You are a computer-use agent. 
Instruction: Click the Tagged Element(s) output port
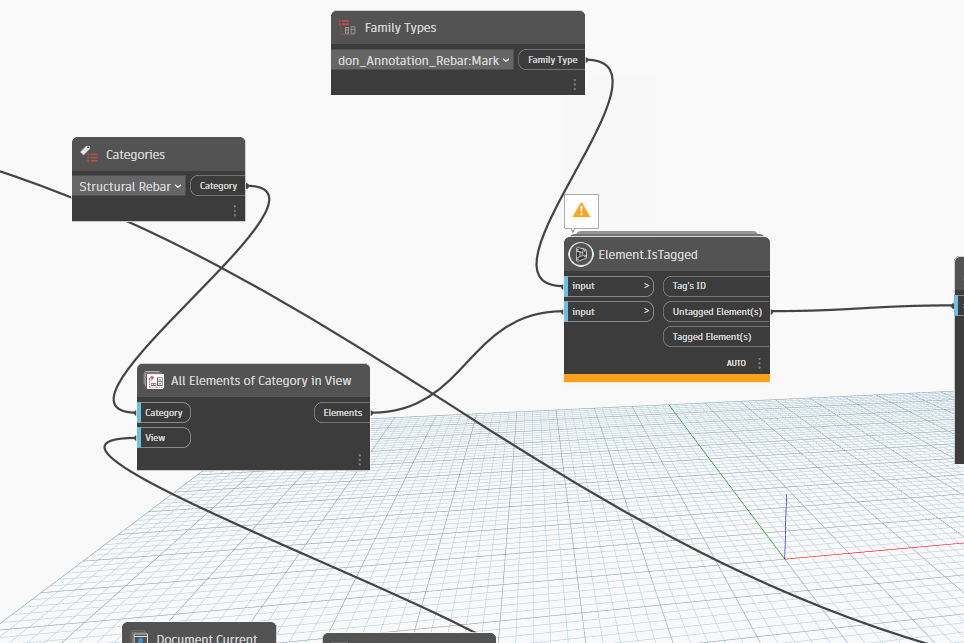pyautogui.click(x=711, y=337)
